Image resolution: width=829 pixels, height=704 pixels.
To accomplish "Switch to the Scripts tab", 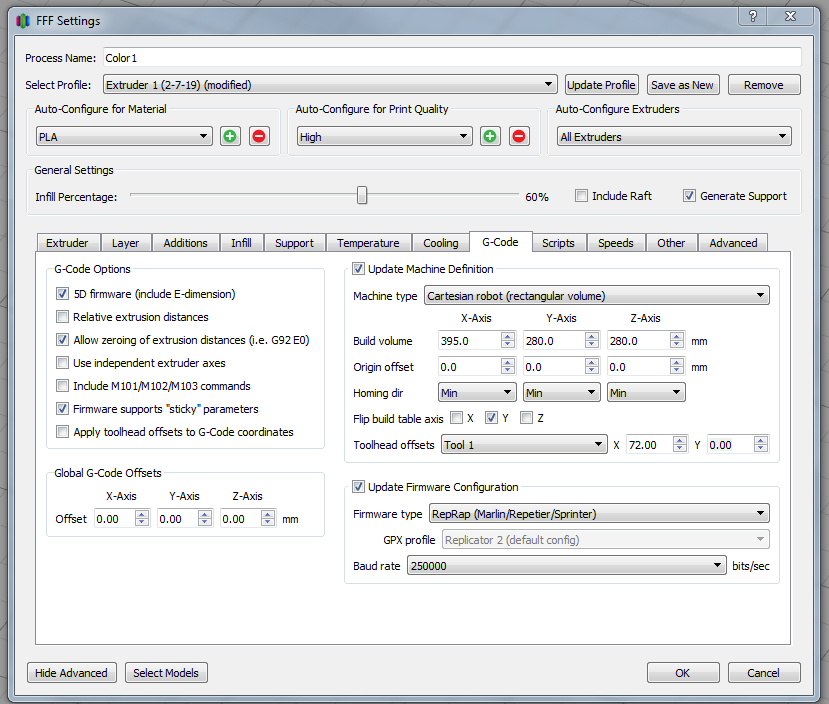I will 558,243.
